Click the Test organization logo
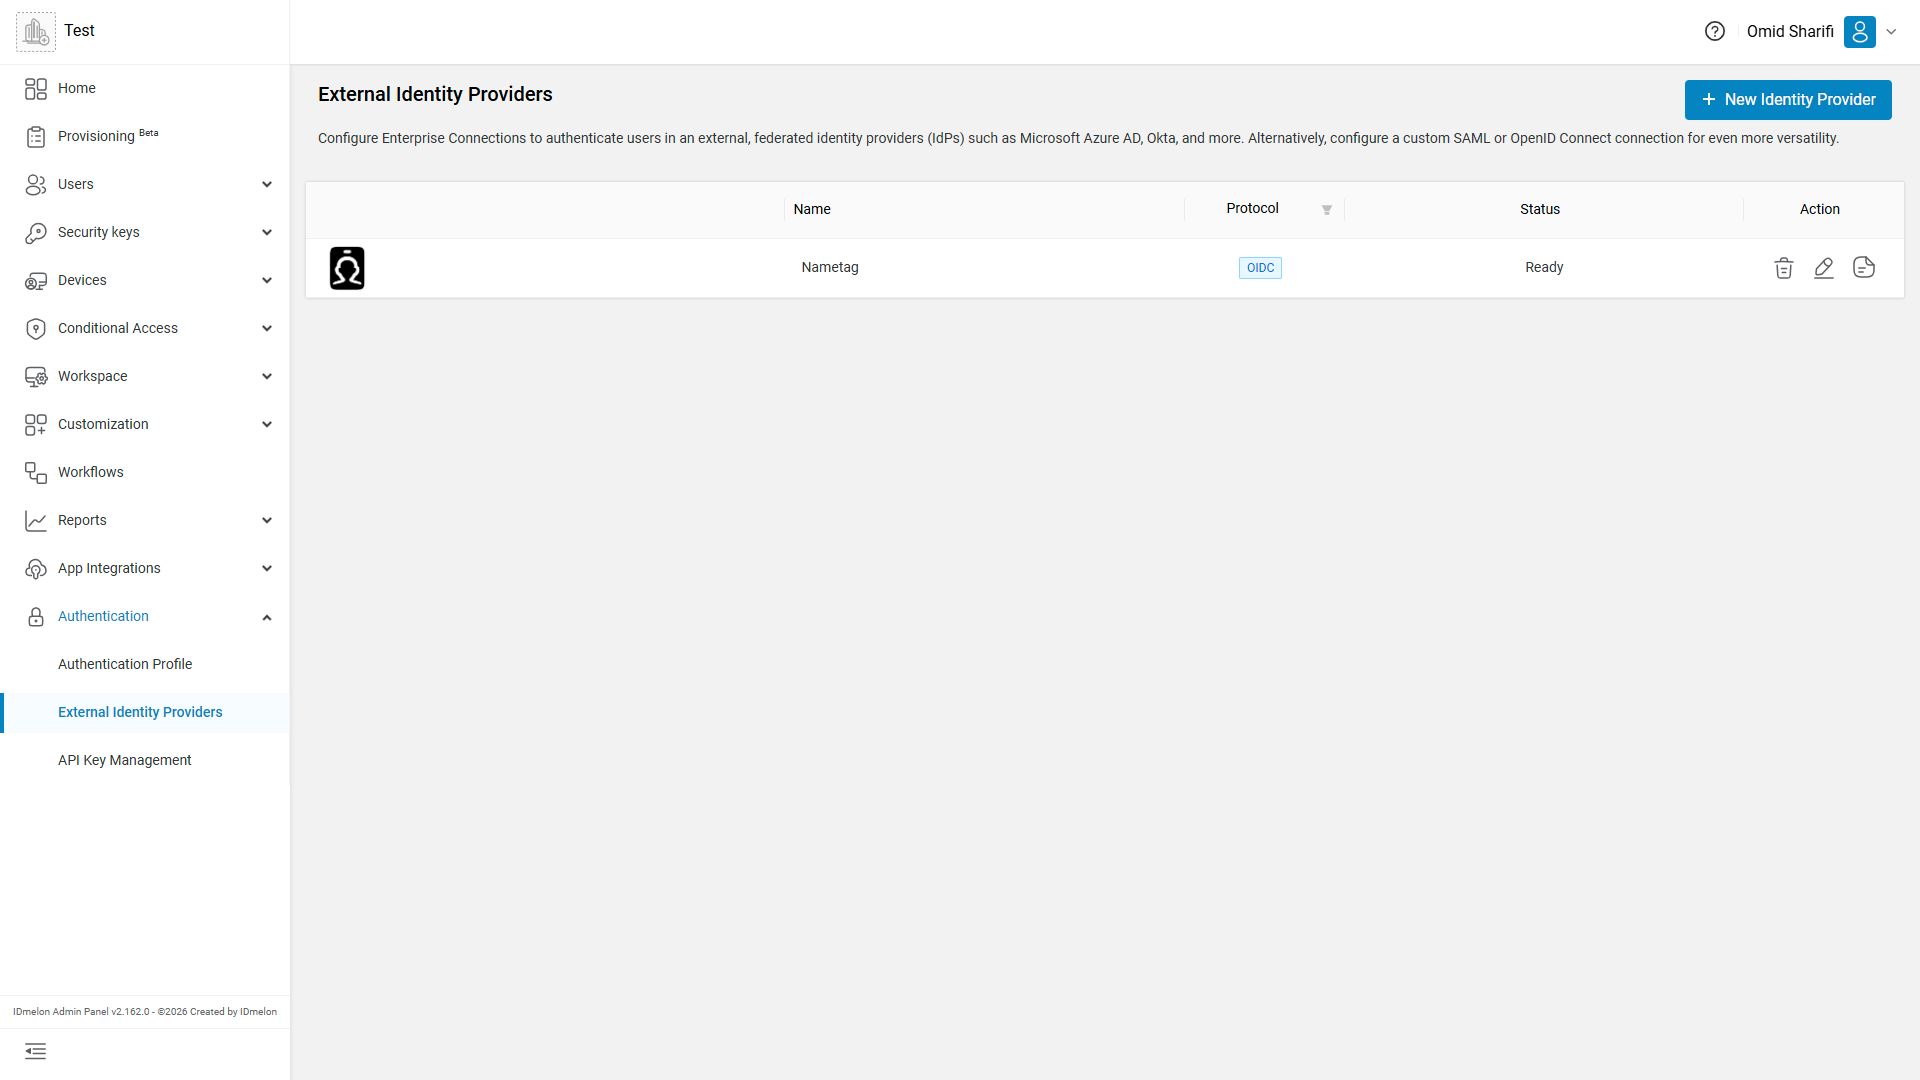The width and height of the screenshot is (1920, 1080). 36,32
